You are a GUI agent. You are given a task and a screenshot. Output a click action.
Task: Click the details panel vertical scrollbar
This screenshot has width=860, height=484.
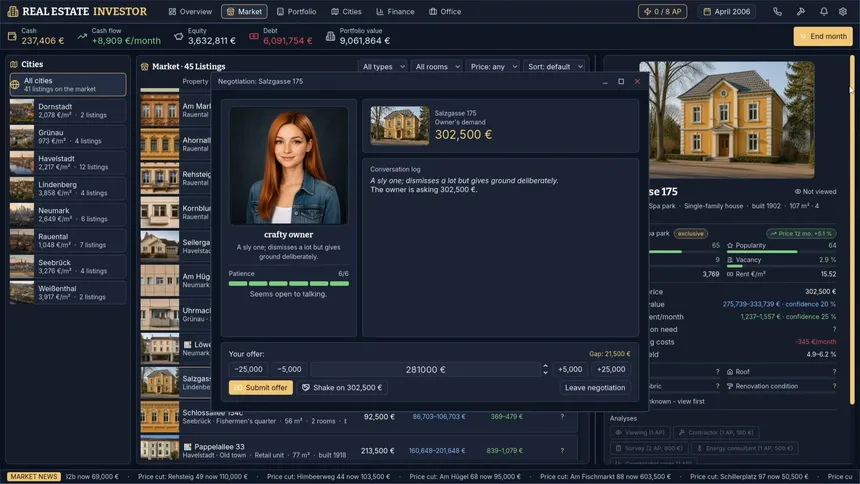coord(852,230)
